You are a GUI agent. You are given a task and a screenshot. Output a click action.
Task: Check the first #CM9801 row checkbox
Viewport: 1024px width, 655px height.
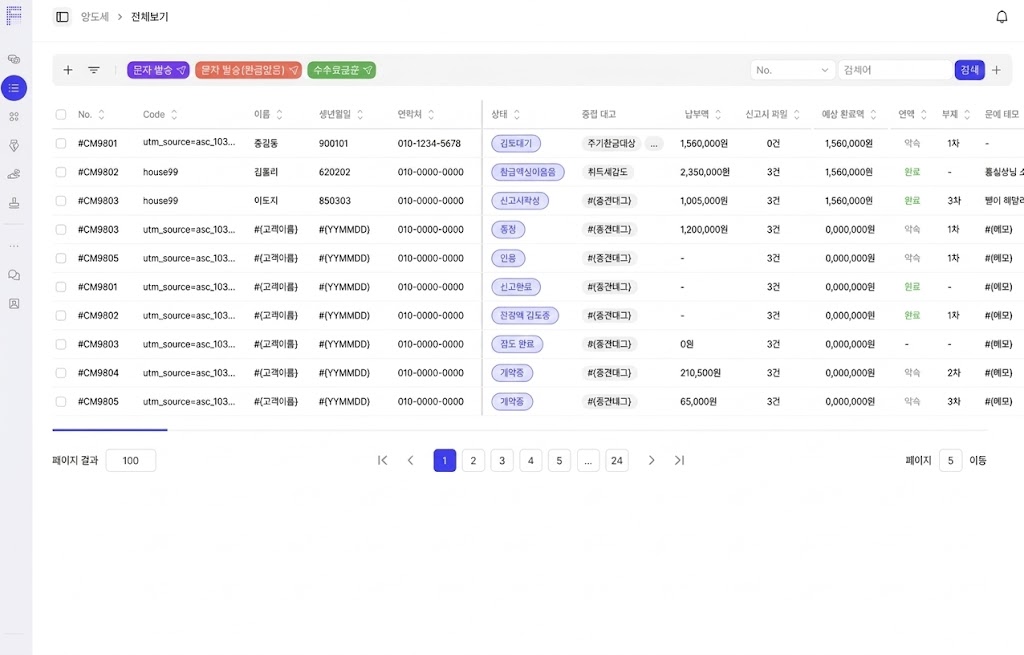click(x=61, y=144)
